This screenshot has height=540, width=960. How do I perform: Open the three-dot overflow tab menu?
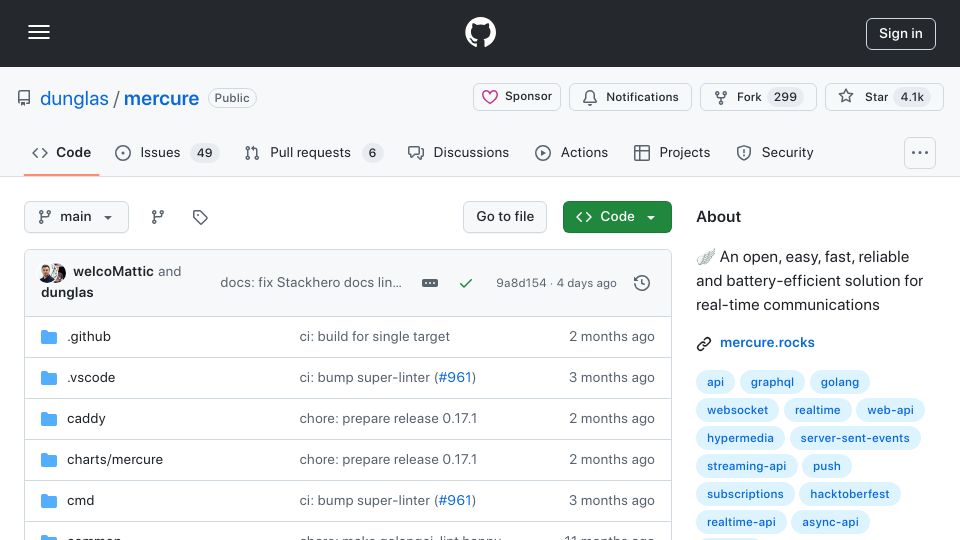(x=920, y=153)
